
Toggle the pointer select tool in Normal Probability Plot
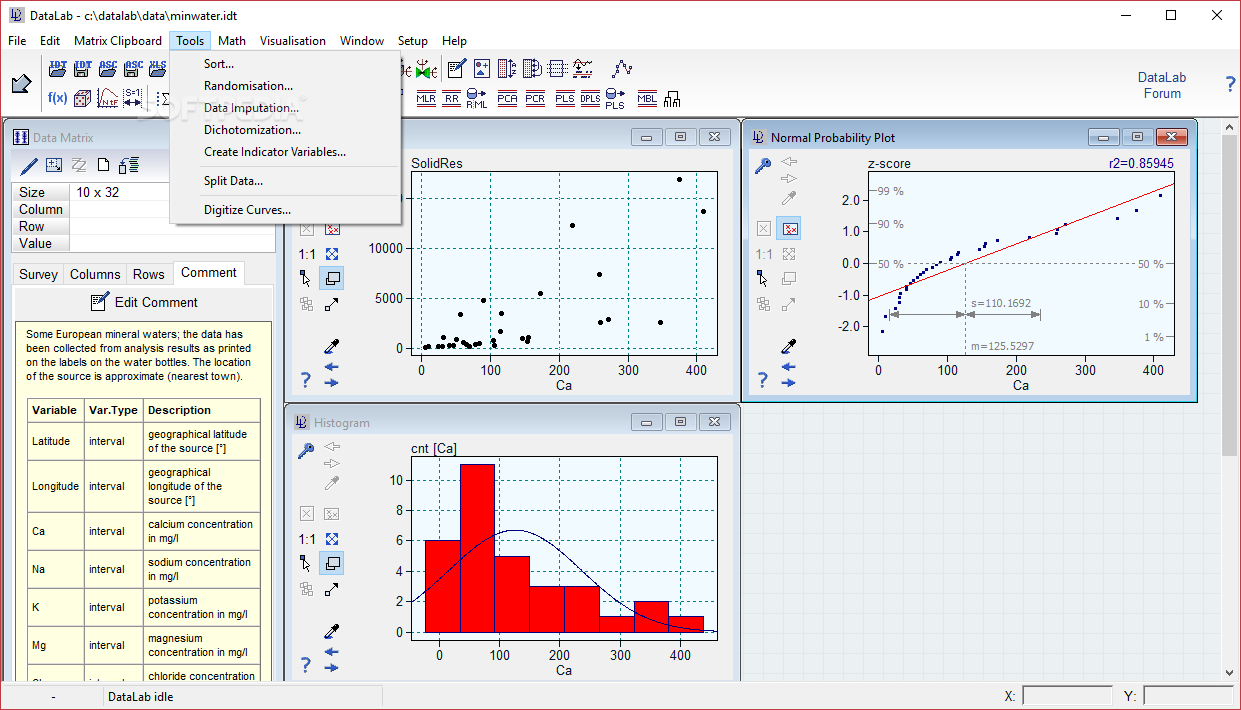pos(763,278)
